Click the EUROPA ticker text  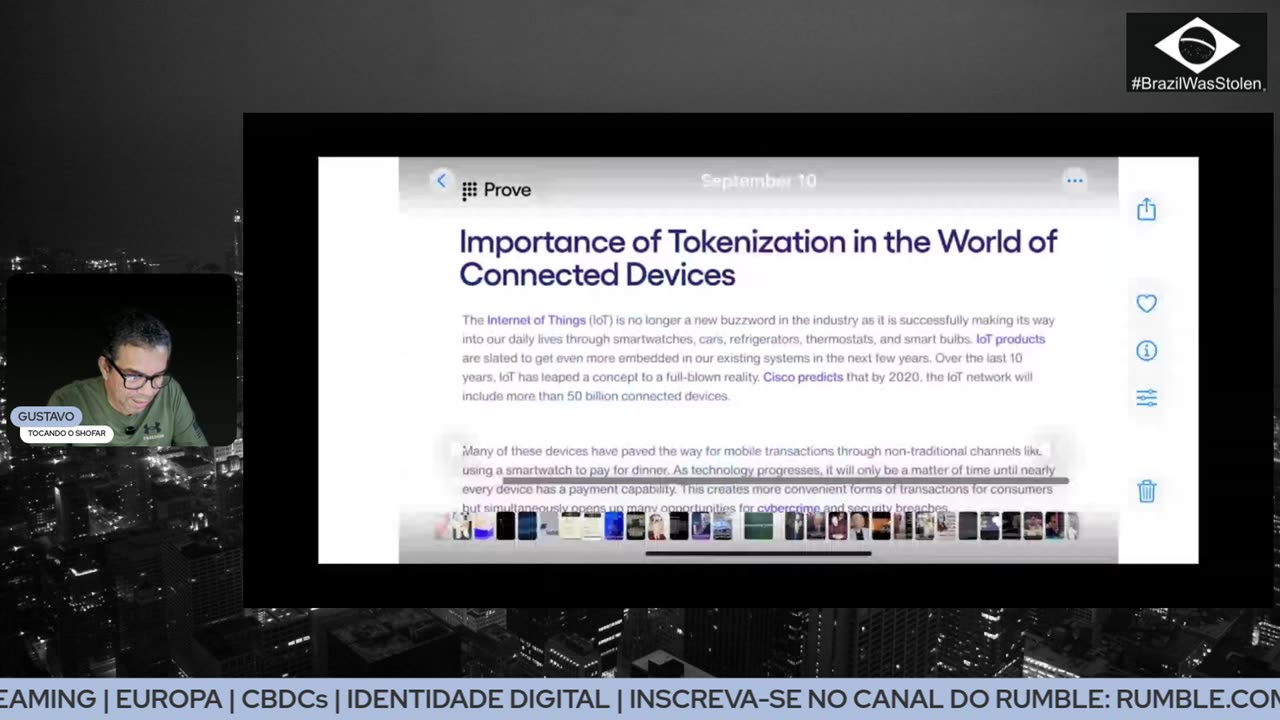point(168,699)
